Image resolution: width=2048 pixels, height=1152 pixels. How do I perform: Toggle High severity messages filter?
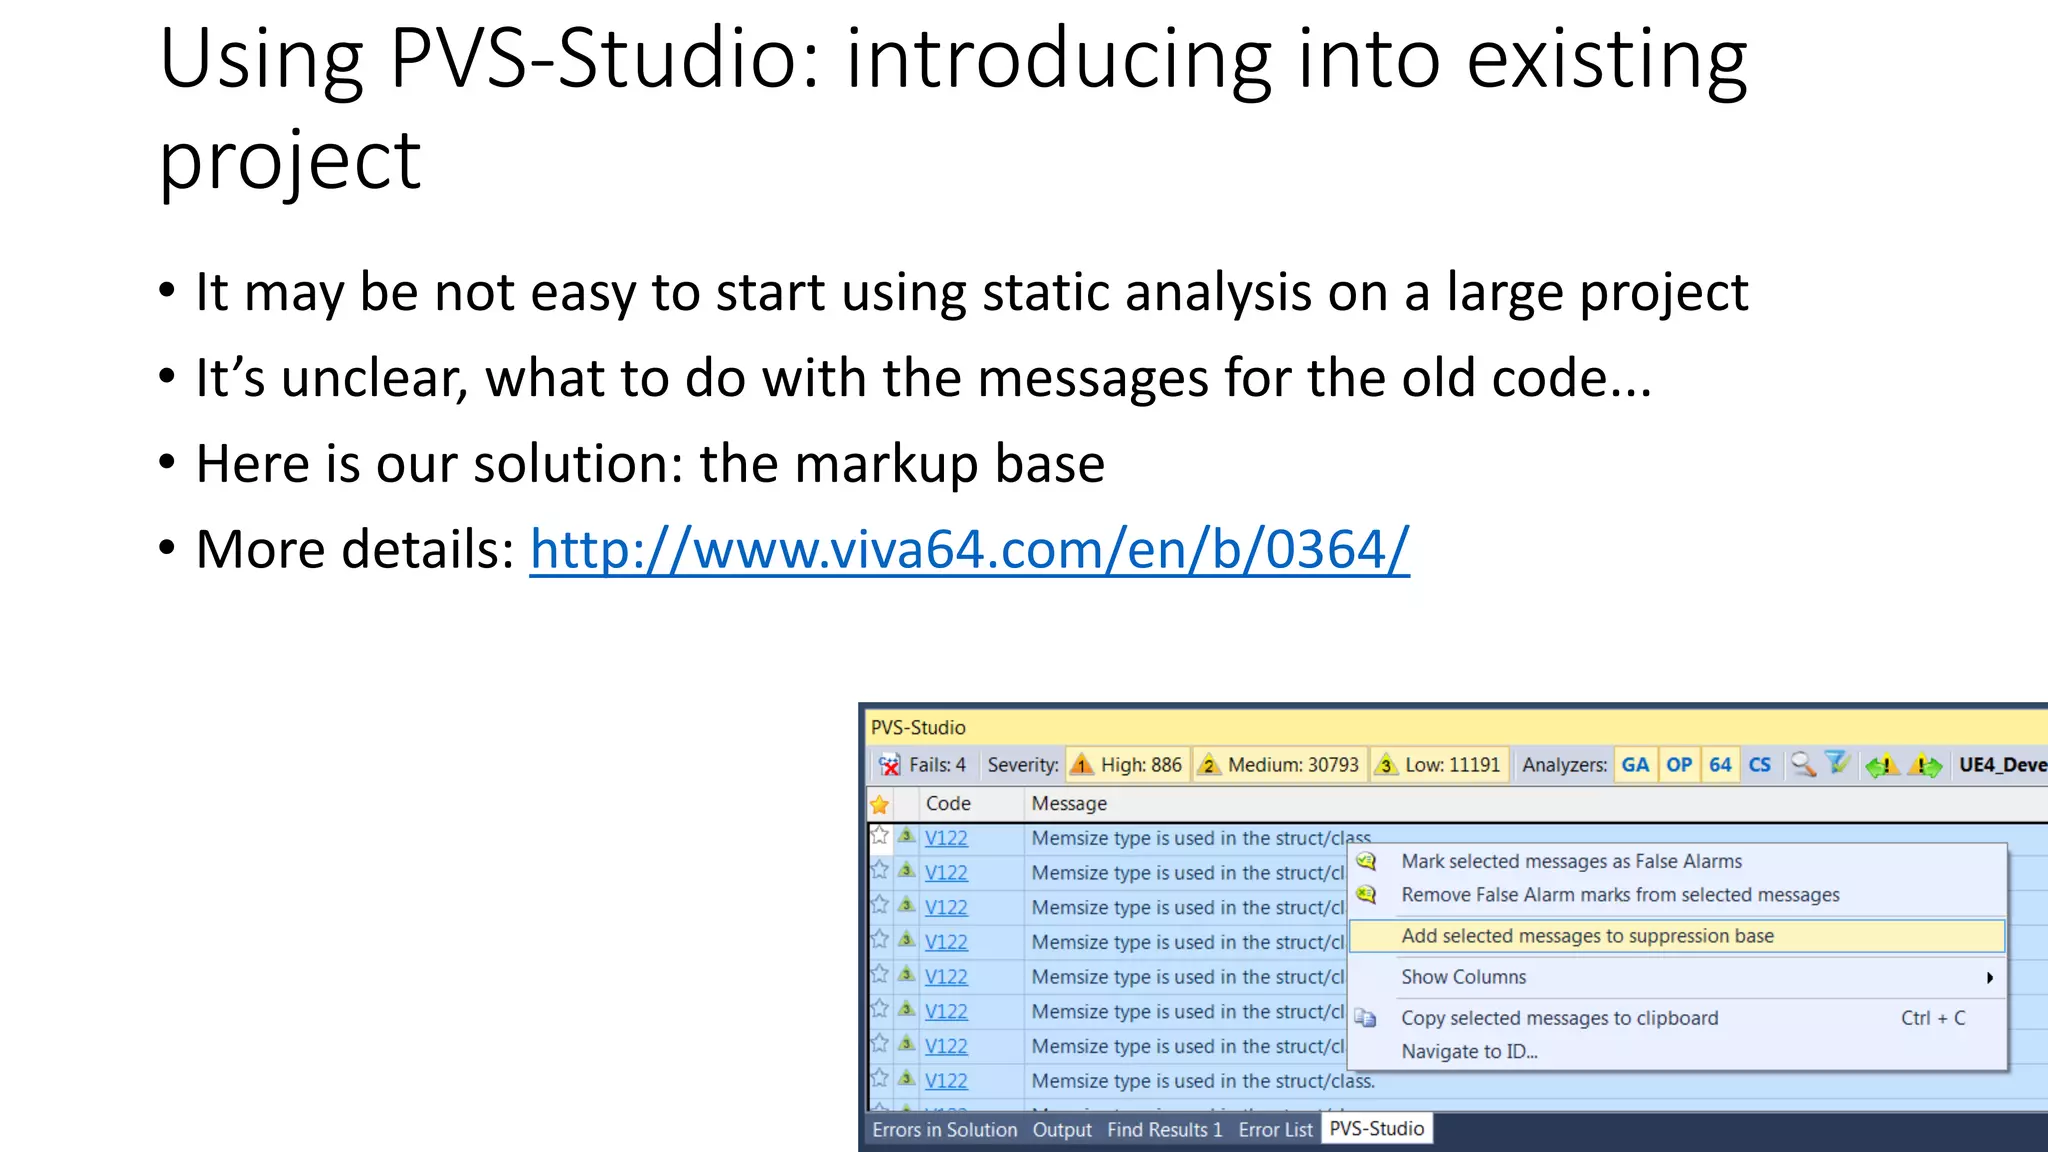point(1128,765)
